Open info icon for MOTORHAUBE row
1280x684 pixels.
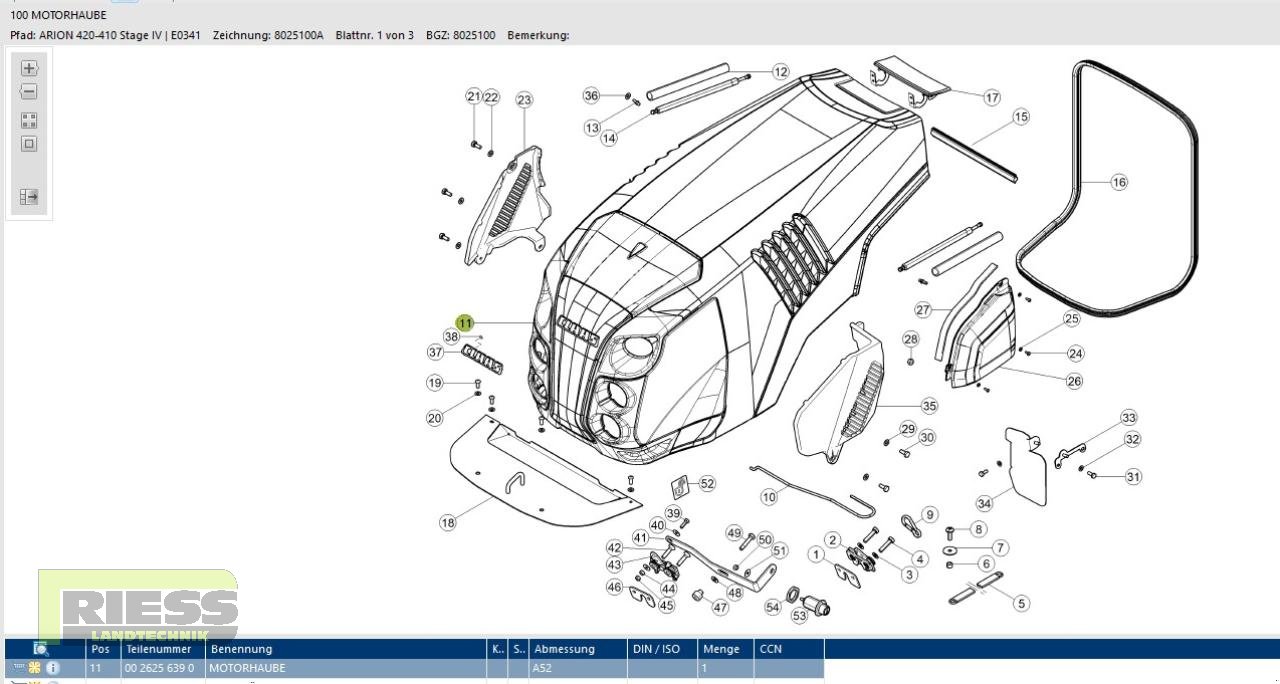[52, 668]
